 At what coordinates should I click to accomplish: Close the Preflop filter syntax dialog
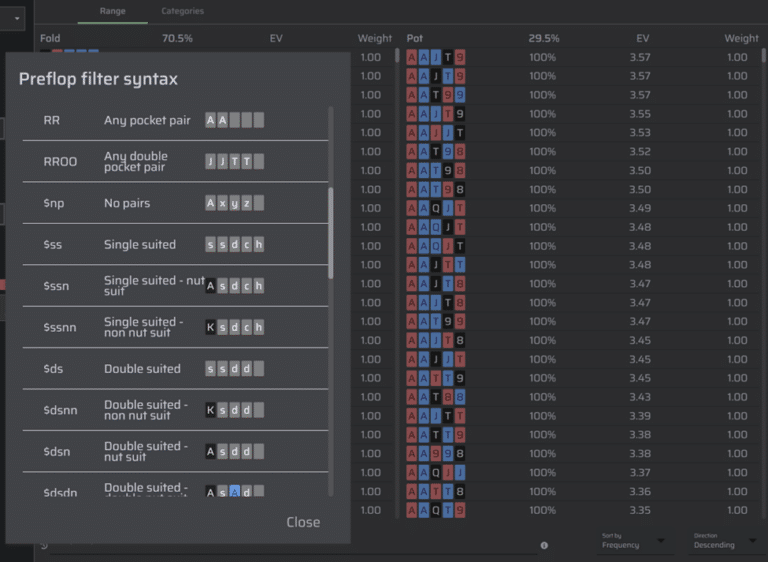(x=303, y=522)
